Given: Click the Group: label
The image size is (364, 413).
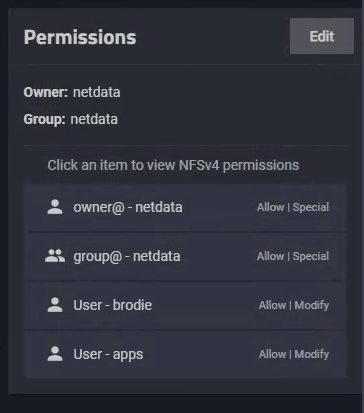Looking at the screenshot, I should (44, 119).
